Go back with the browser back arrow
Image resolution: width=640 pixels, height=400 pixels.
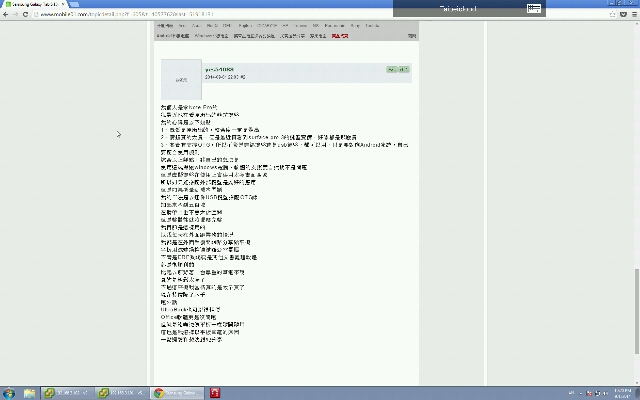pyautogui.click(x=5, y=14)
